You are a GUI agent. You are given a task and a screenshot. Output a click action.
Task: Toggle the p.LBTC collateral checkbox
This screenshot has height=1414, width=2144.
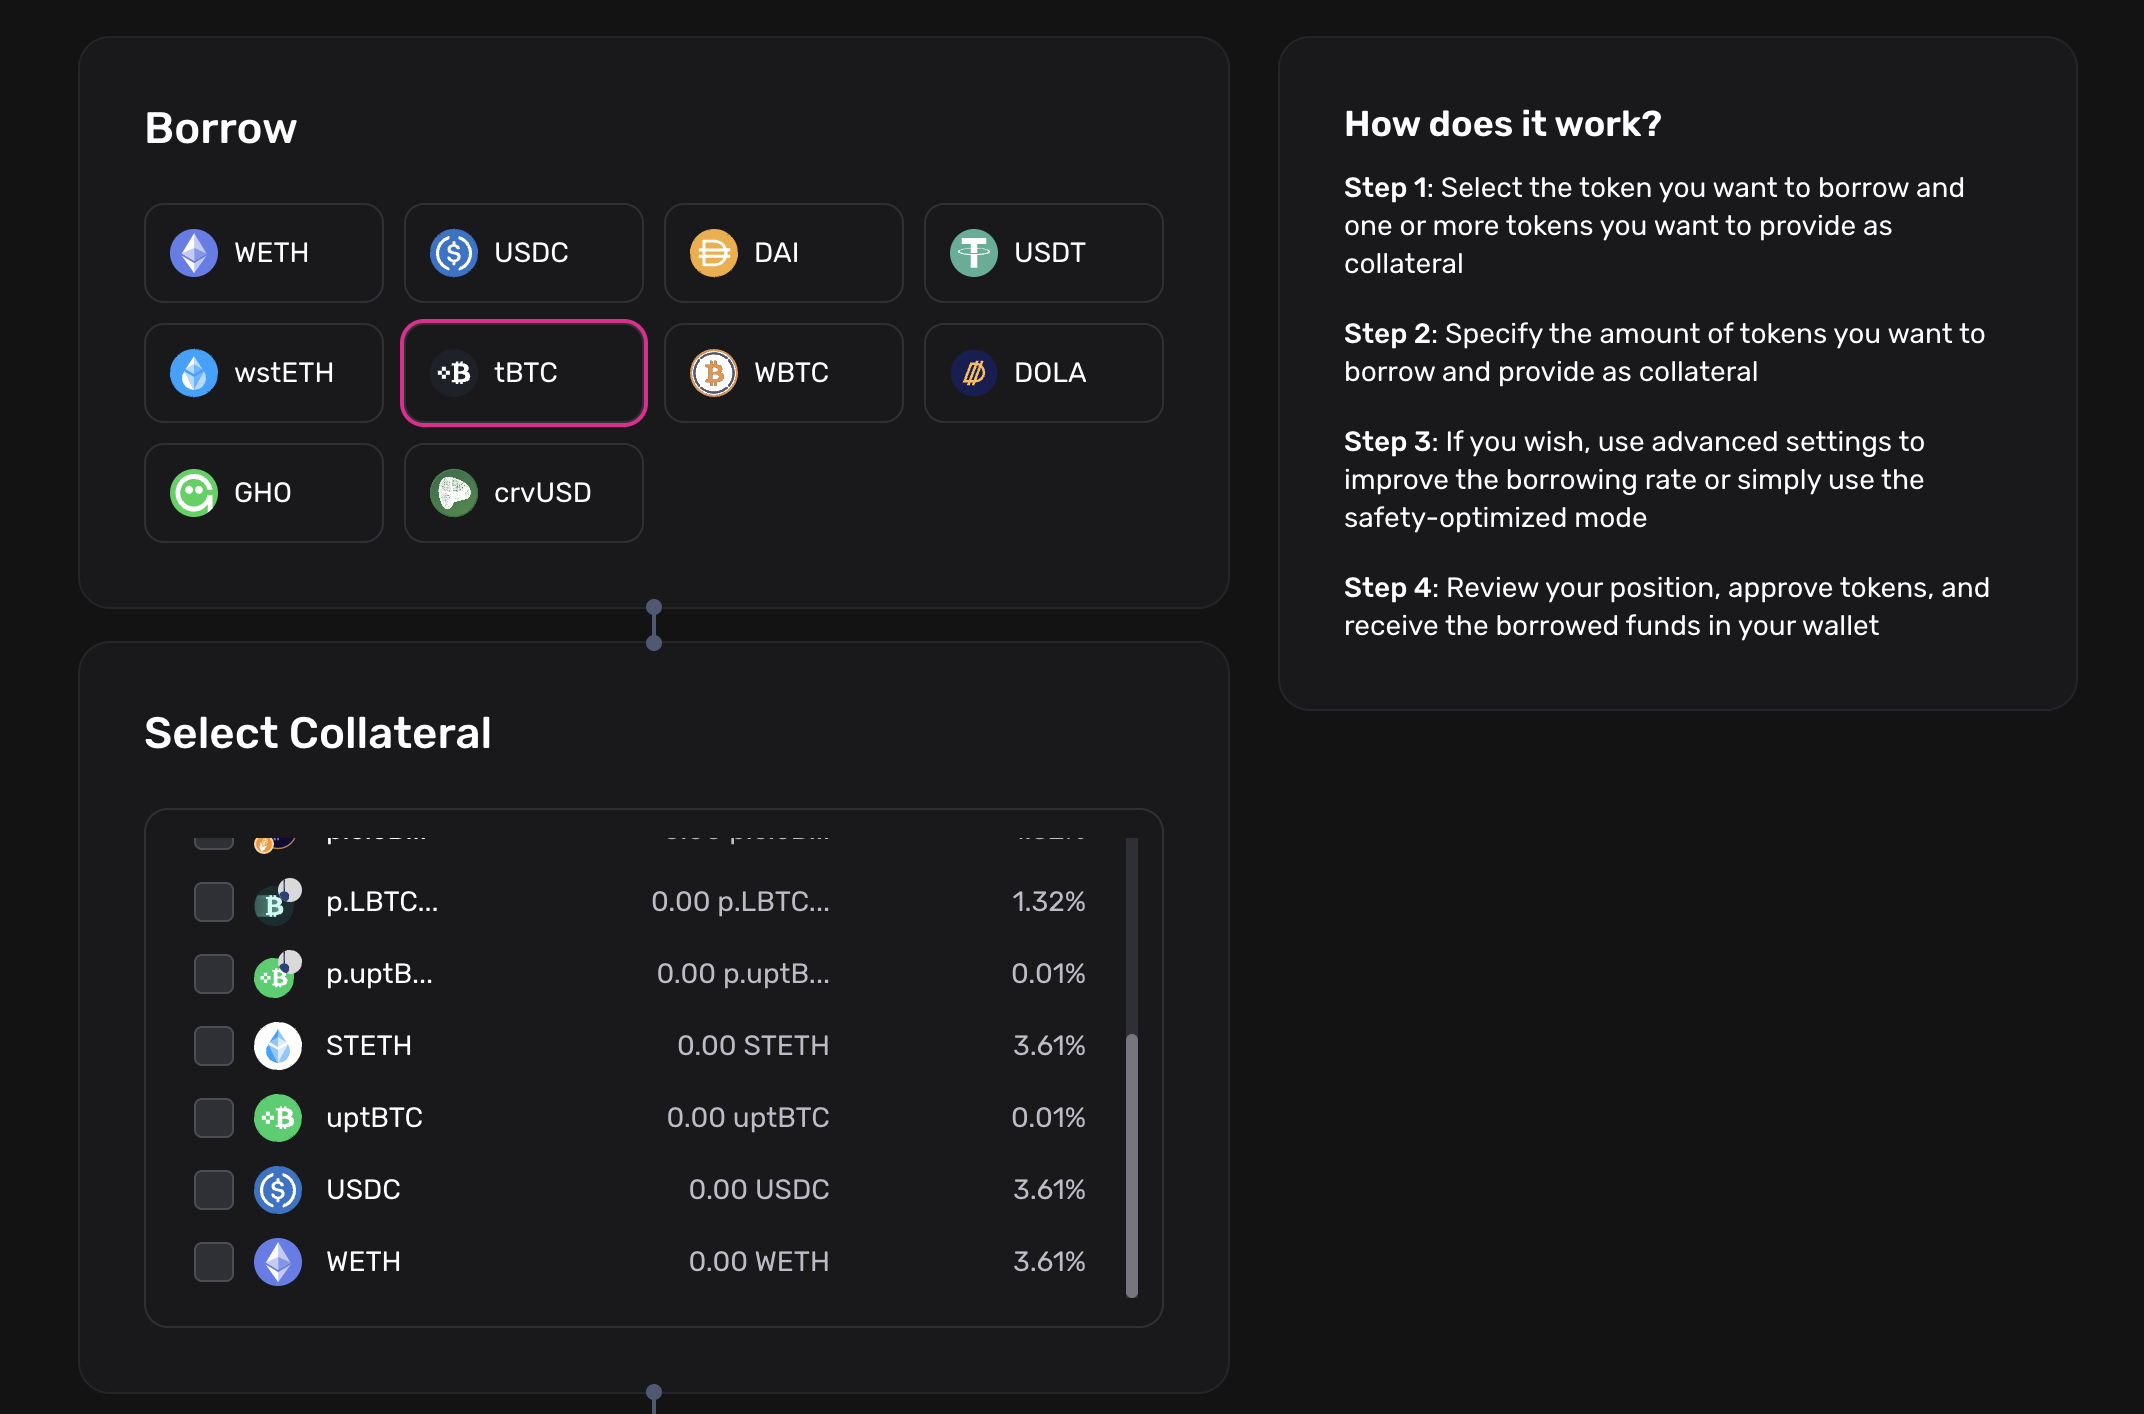click(x=214, y=902)
